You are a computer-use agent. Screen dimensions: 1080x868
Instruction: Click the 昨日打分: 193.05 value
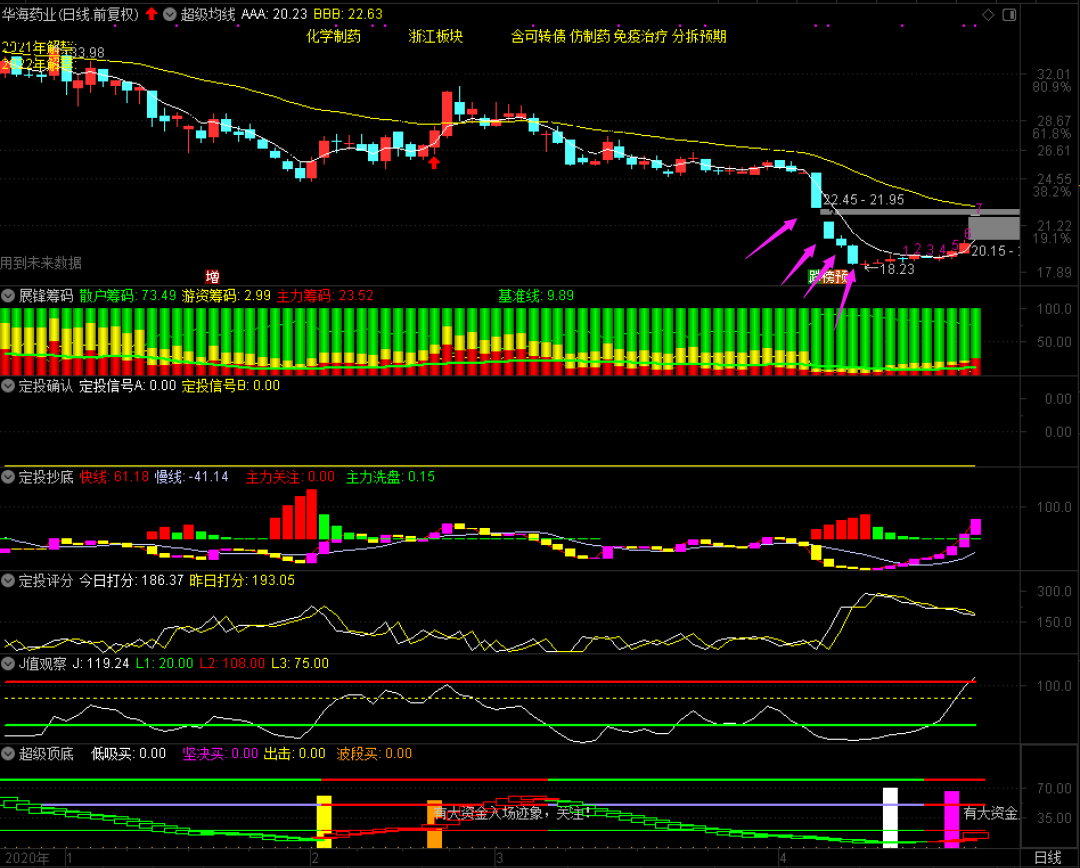242,581
